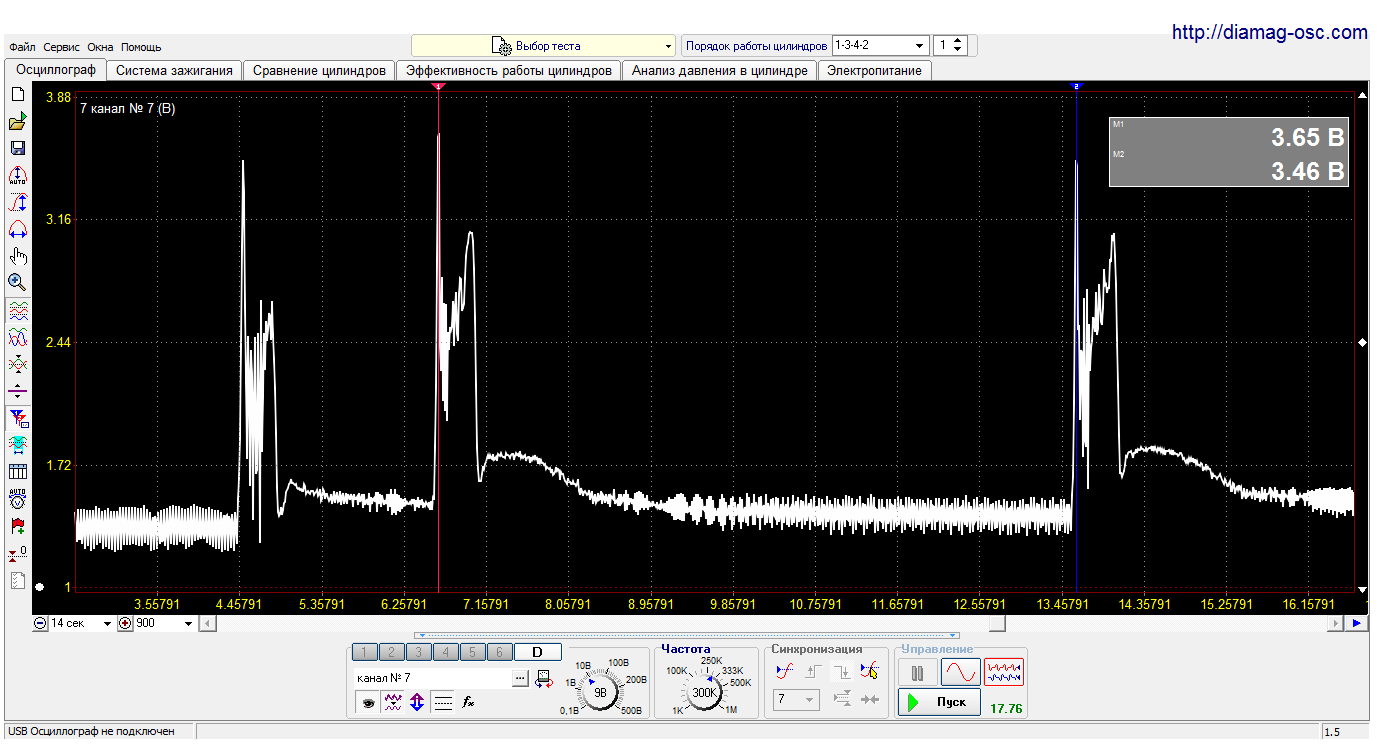
Task: Click the blue M2 marker handle
Action: tap(1076, 87)
